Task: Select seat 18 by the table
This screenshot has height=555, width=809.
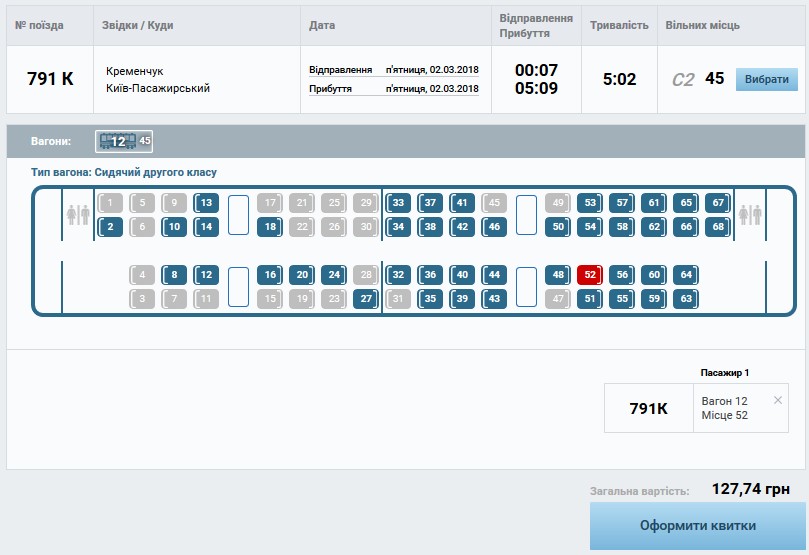Action: pos(269,227)
